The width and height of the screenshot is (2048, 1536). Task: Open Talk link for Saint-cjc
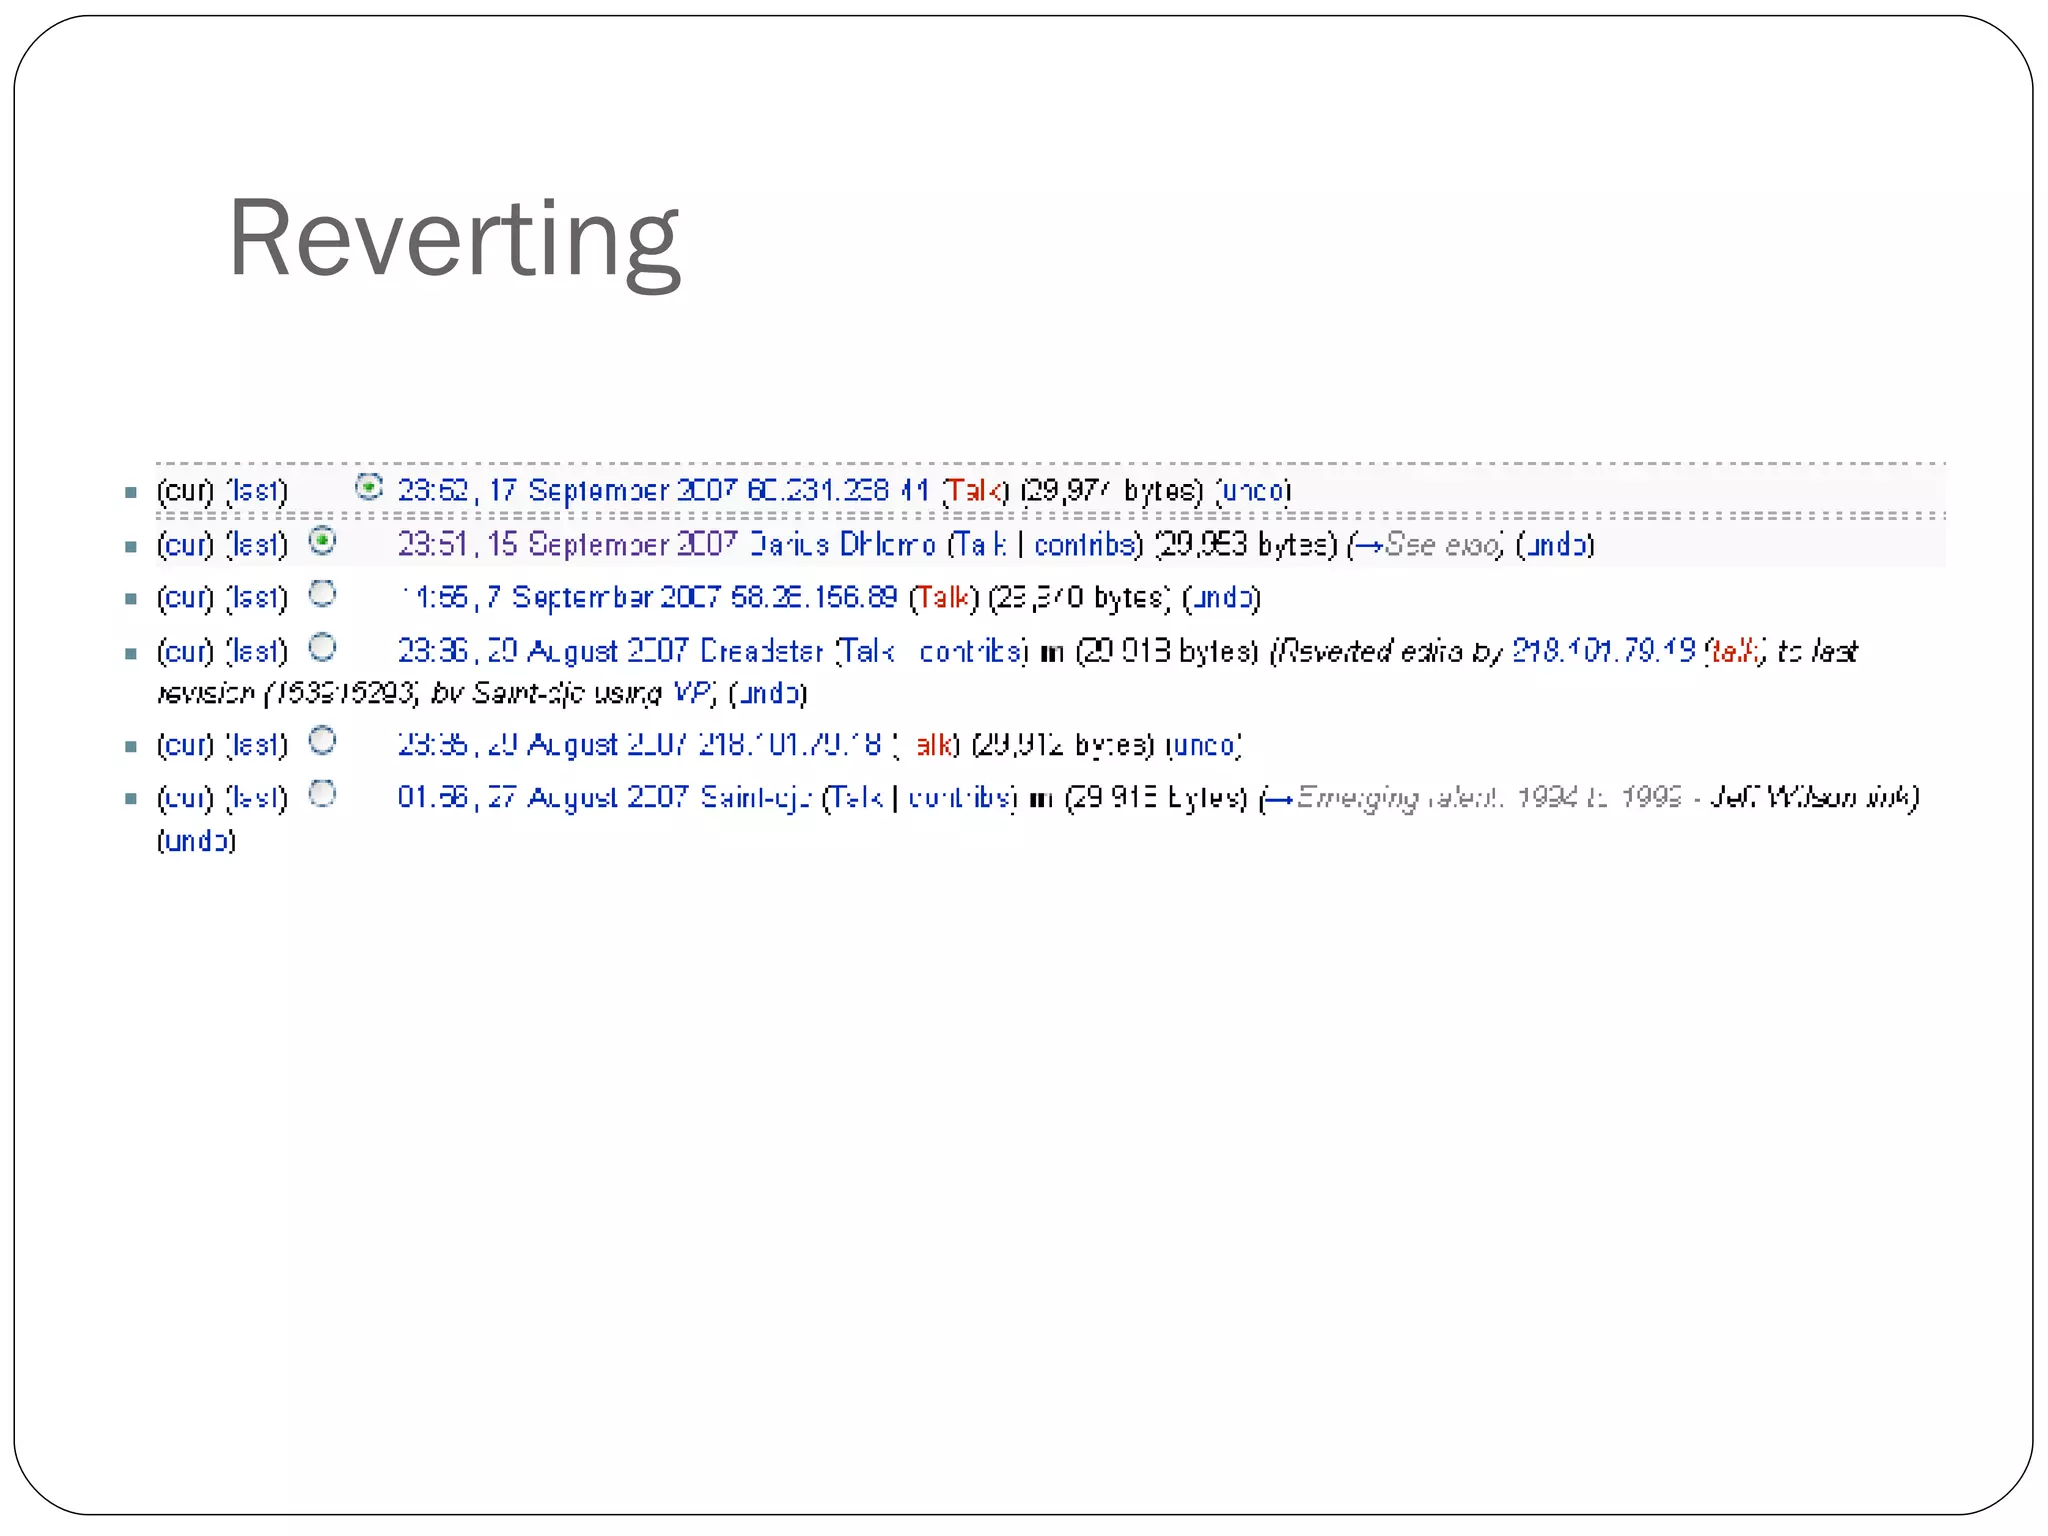coord(856,797)
